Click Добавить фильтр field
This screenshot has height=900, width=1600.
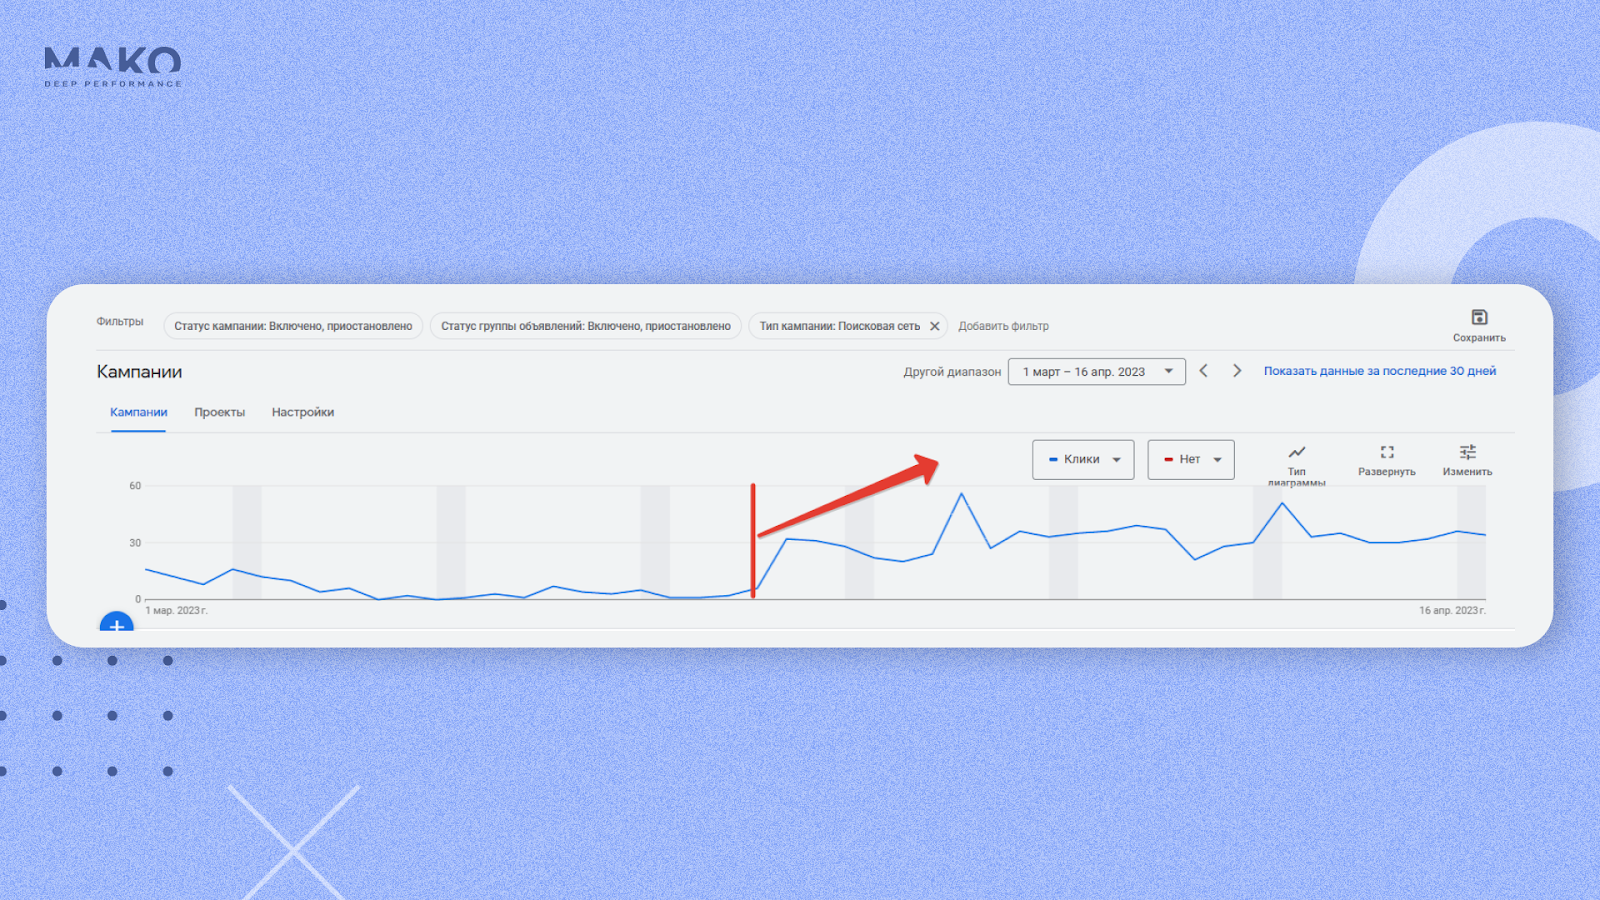1004,326
